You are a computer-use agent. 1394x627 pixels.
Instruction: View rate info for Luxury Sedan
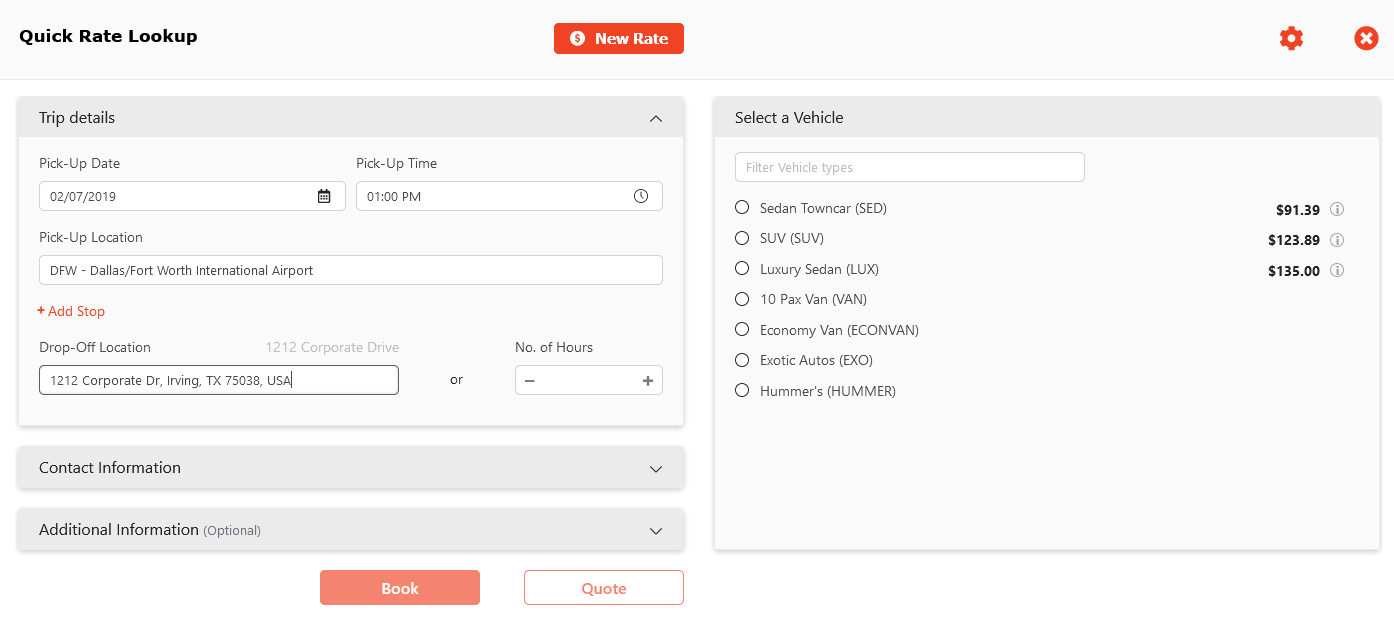(x=1338, y=270)
